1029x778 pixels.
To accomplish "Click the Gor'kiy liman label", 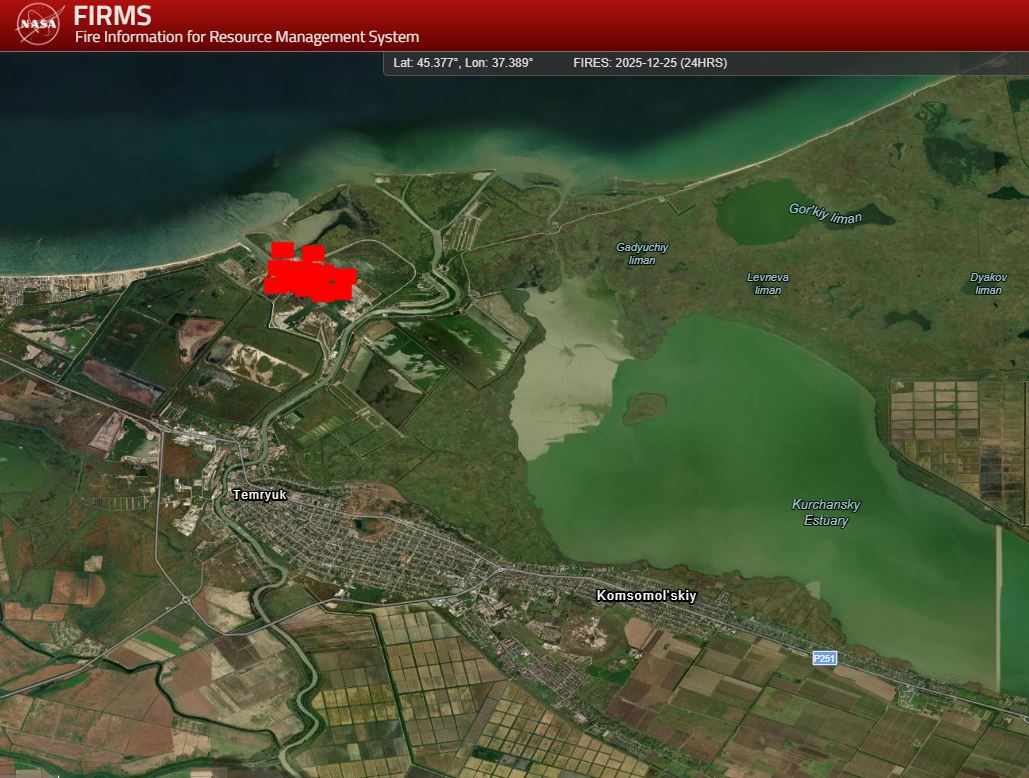I will coord(825,213).
